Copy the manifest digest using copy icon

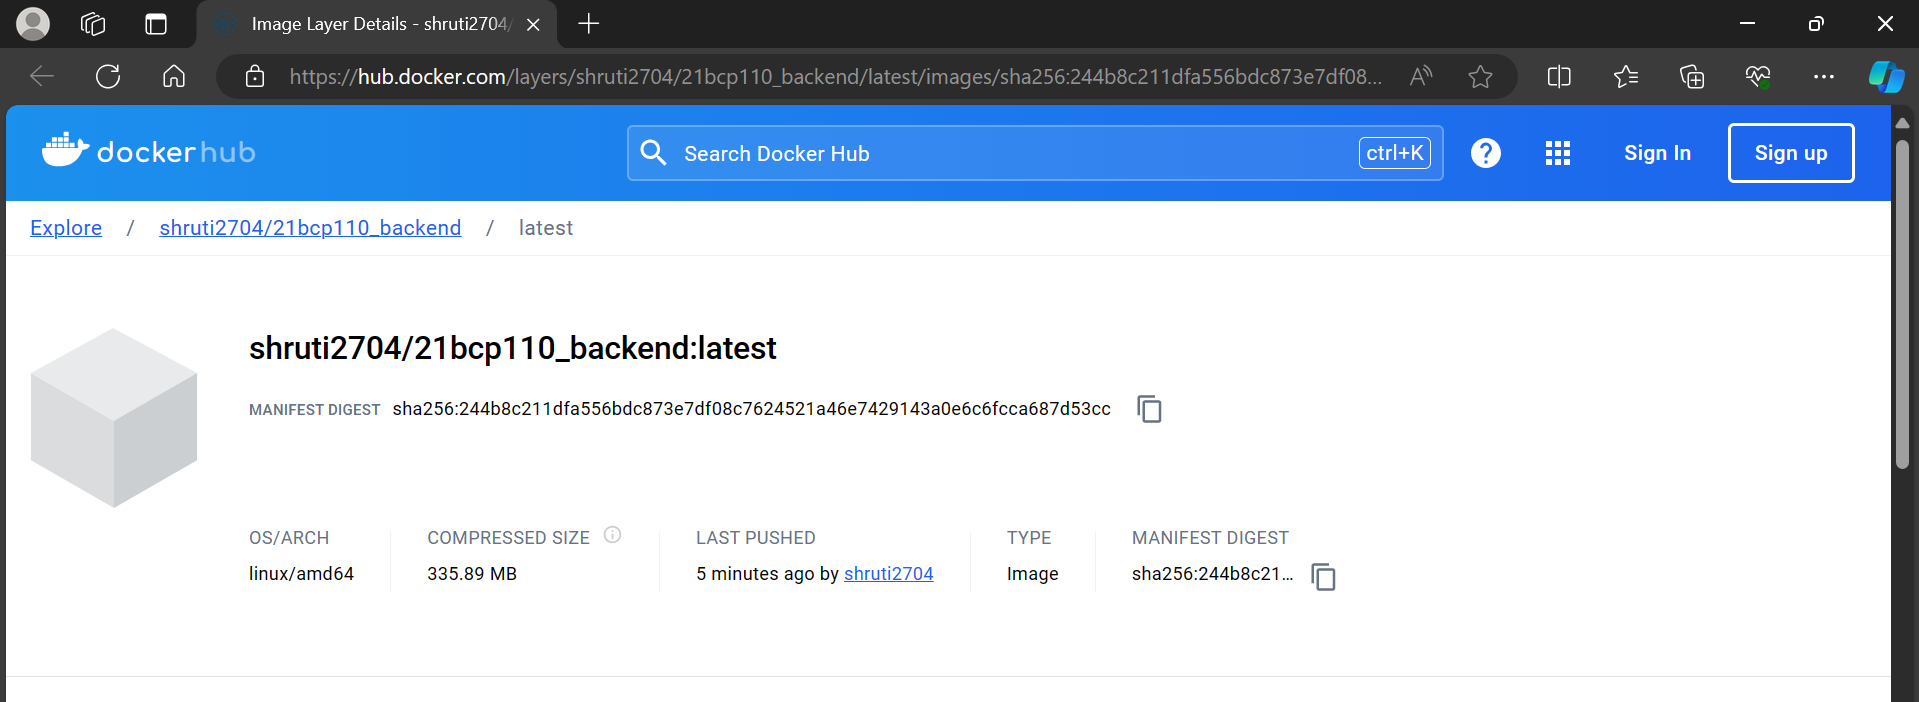[1148, 409]
